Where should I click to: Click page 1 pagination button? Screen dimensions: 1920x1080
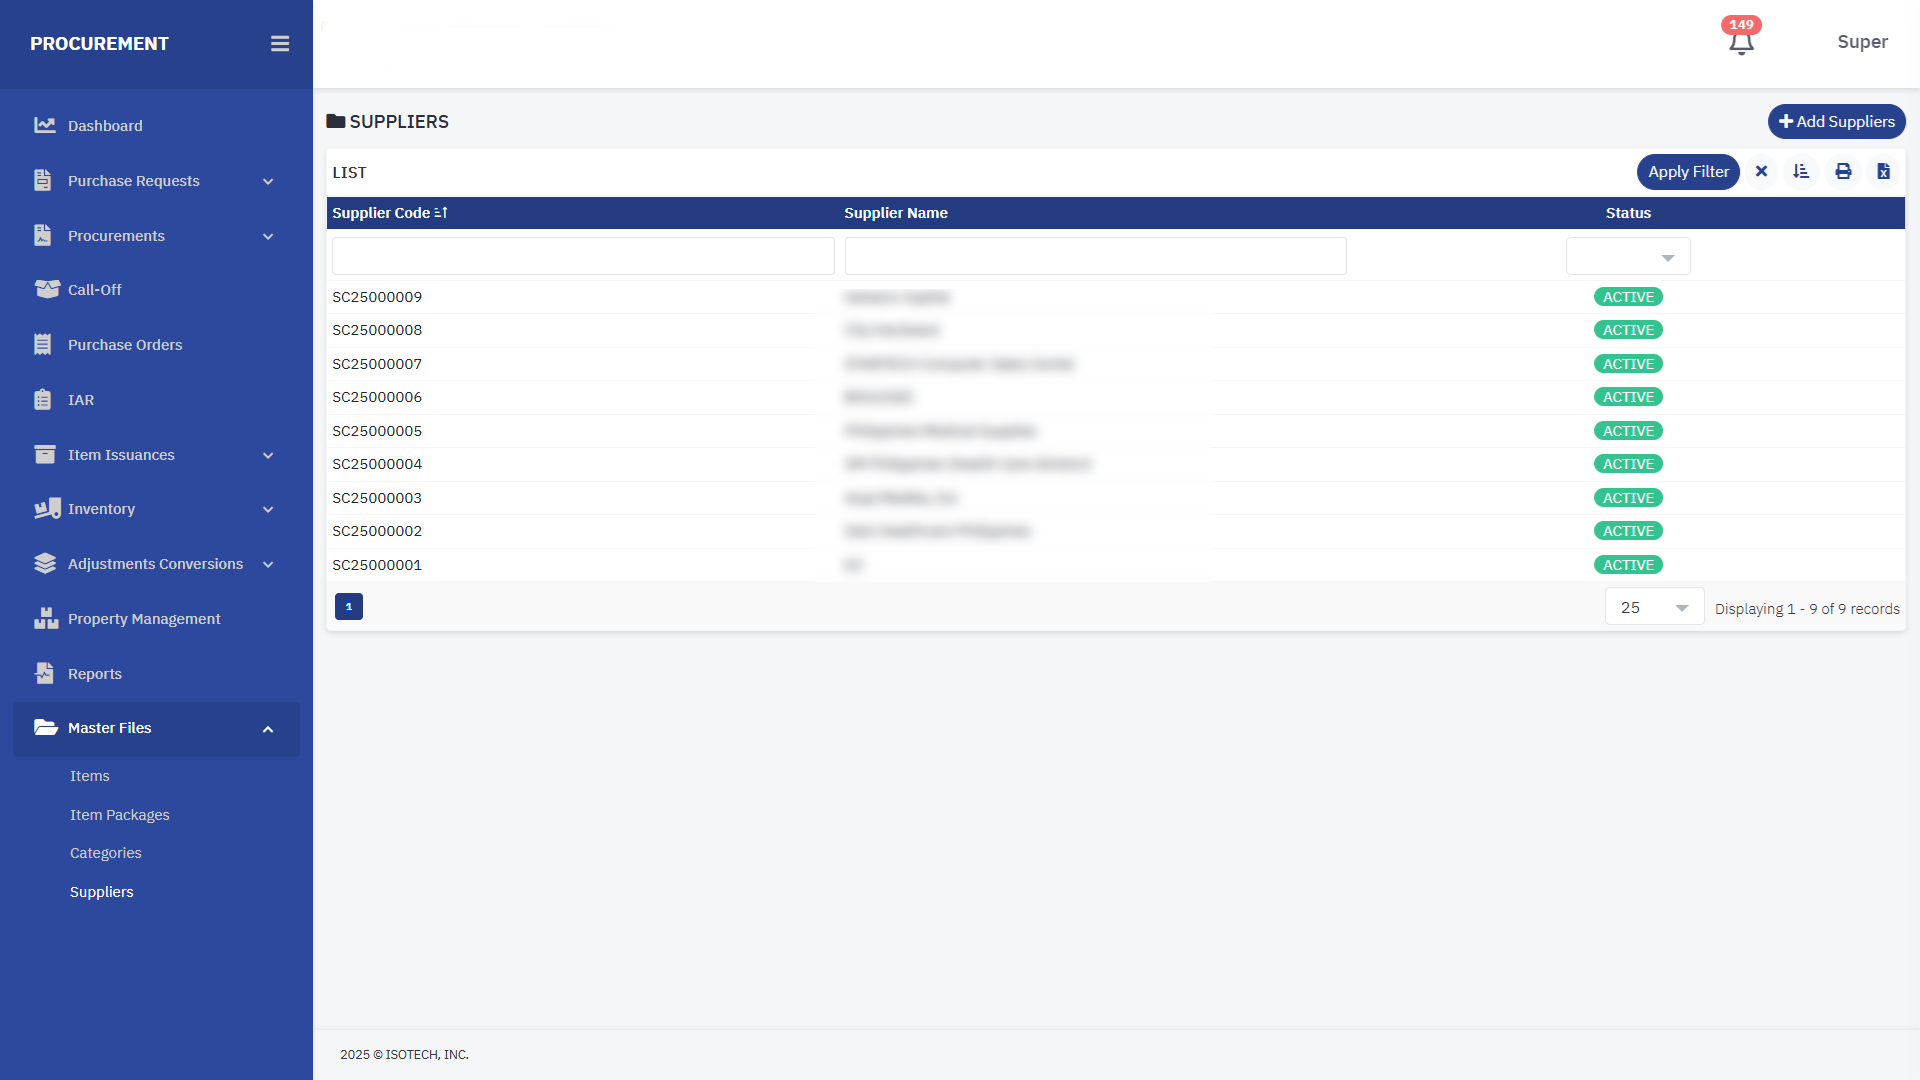349,607
